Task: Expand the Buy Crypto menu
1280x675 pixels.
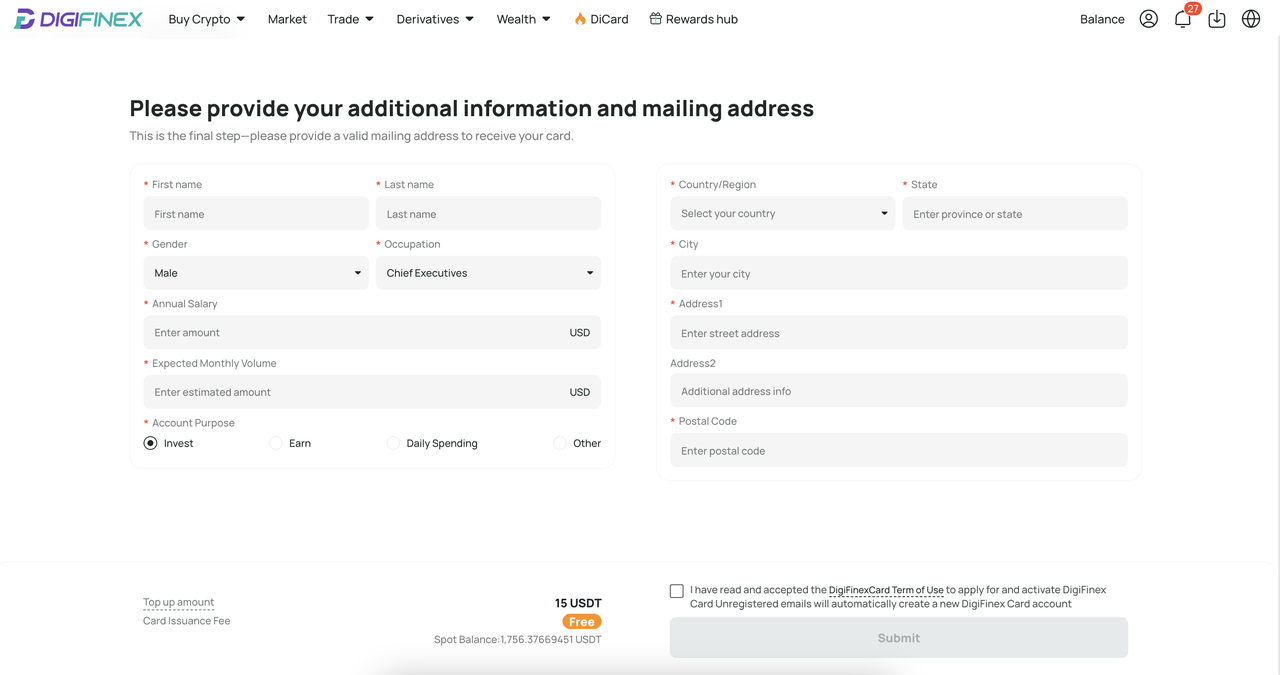Action: coord(206,19)
